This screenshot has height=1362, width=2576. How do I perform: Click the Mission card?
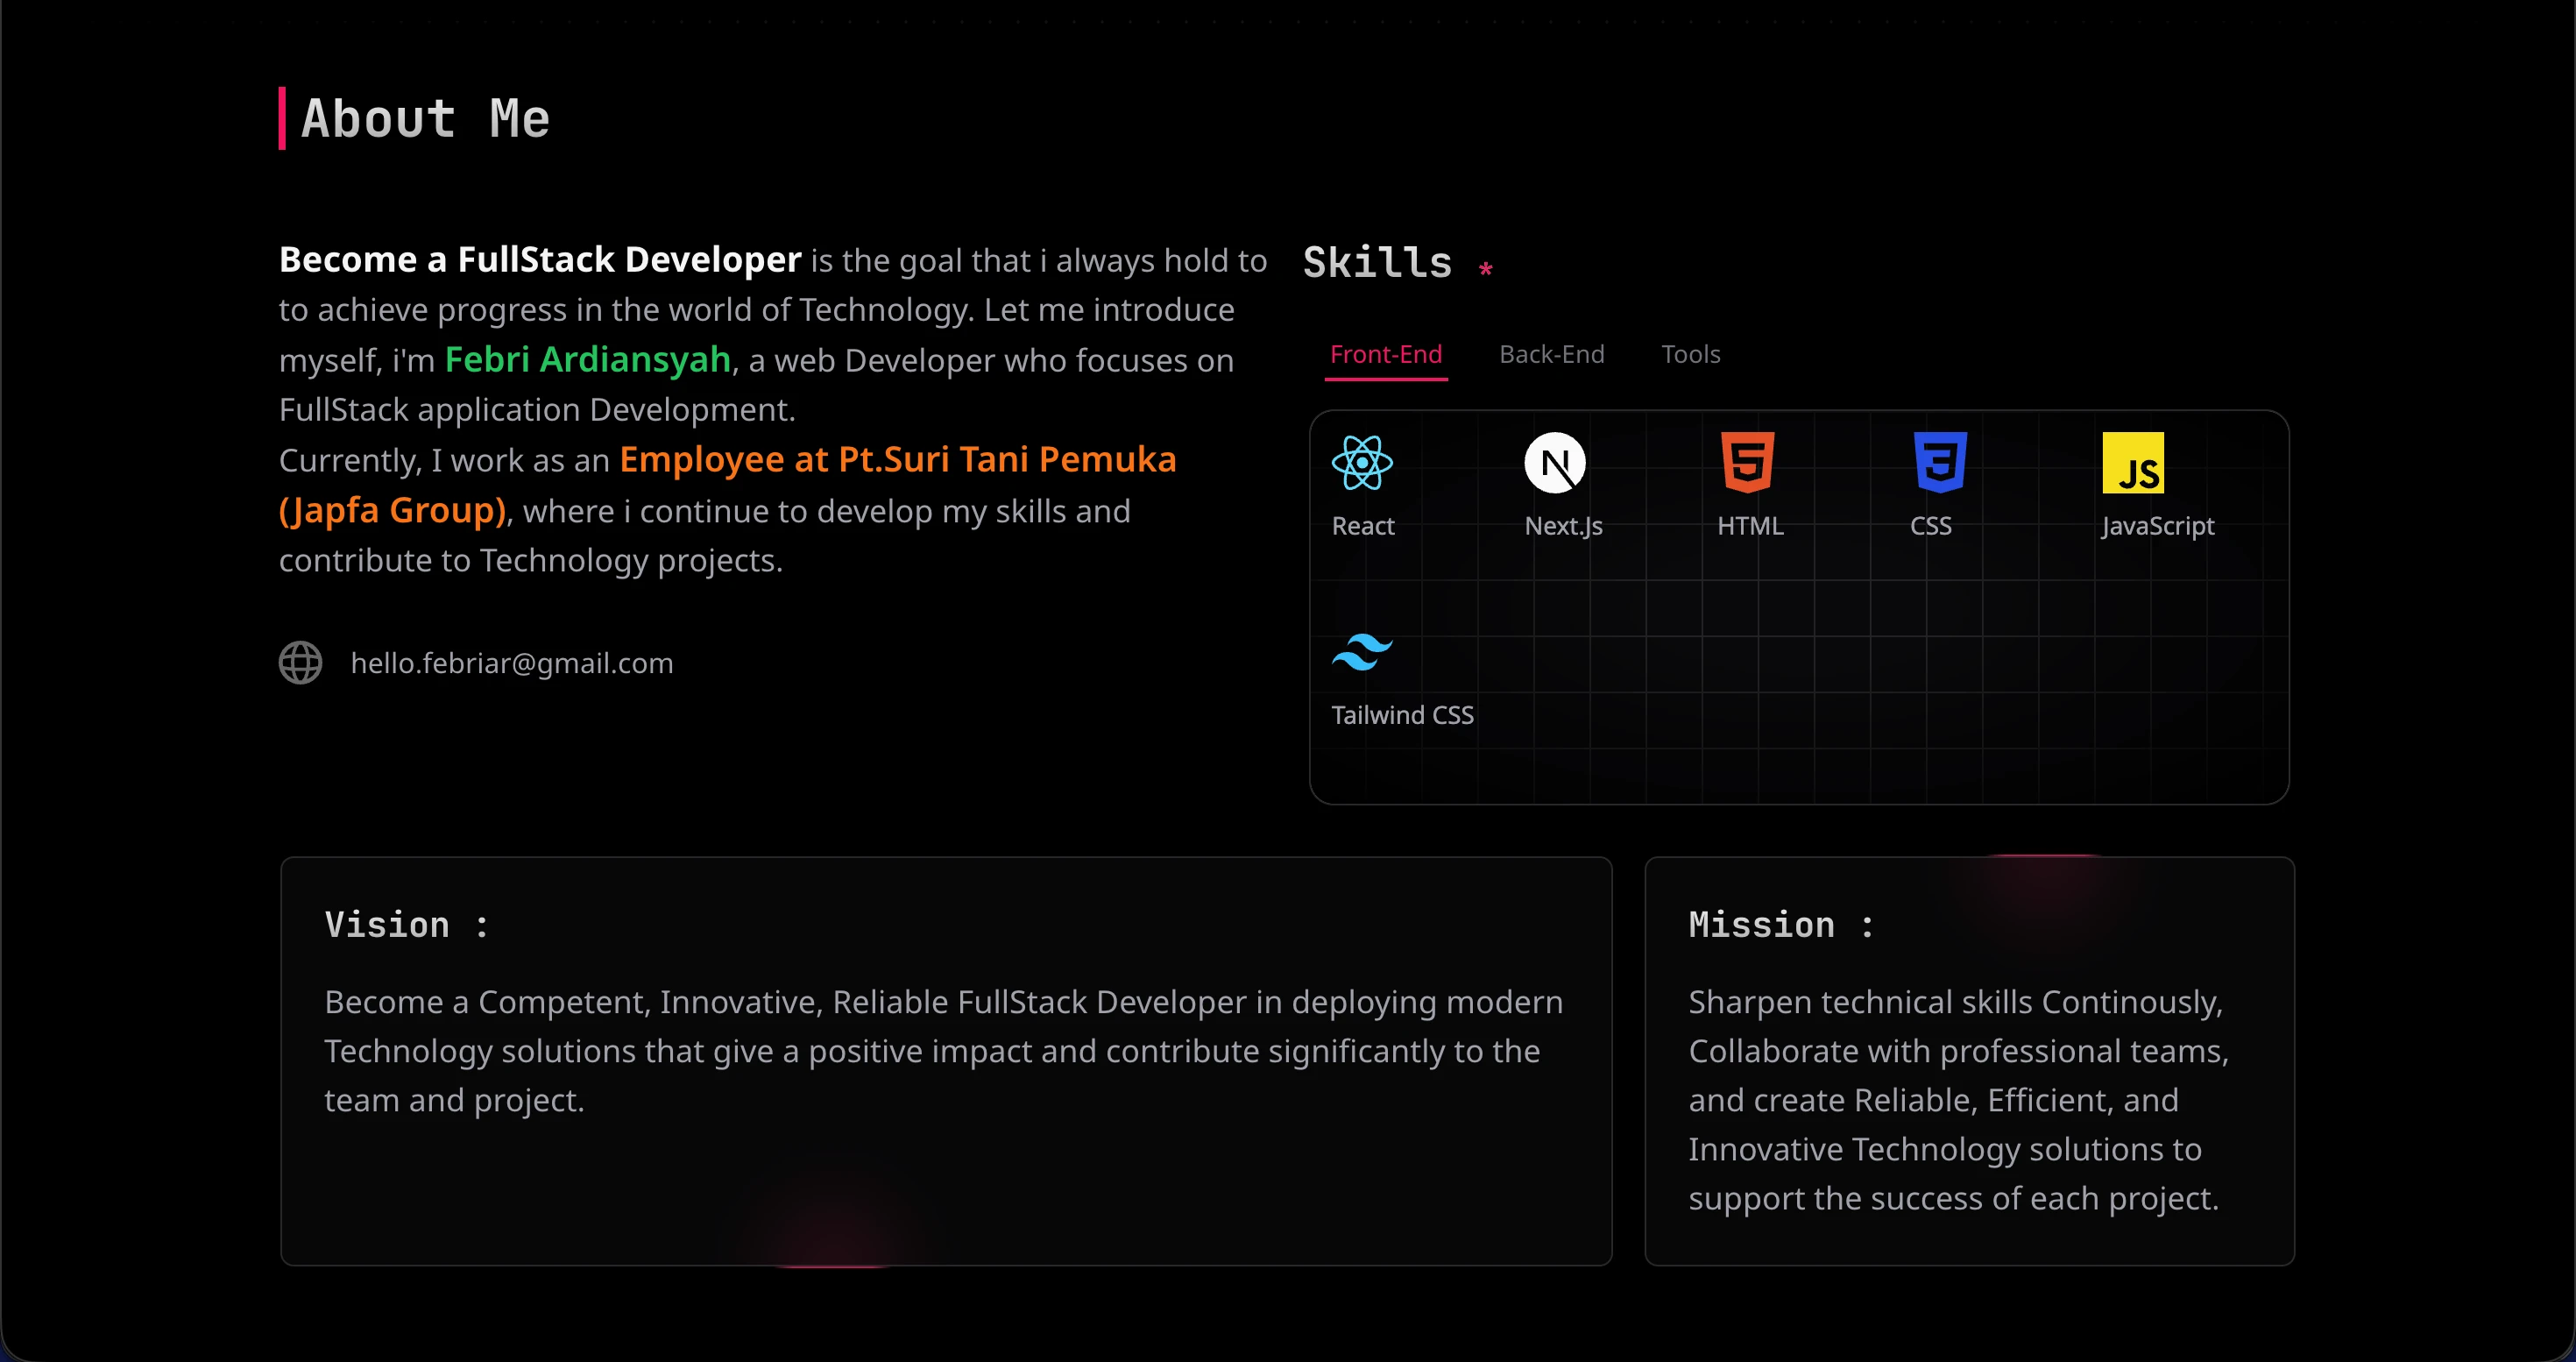[x=1969, y=1061]
